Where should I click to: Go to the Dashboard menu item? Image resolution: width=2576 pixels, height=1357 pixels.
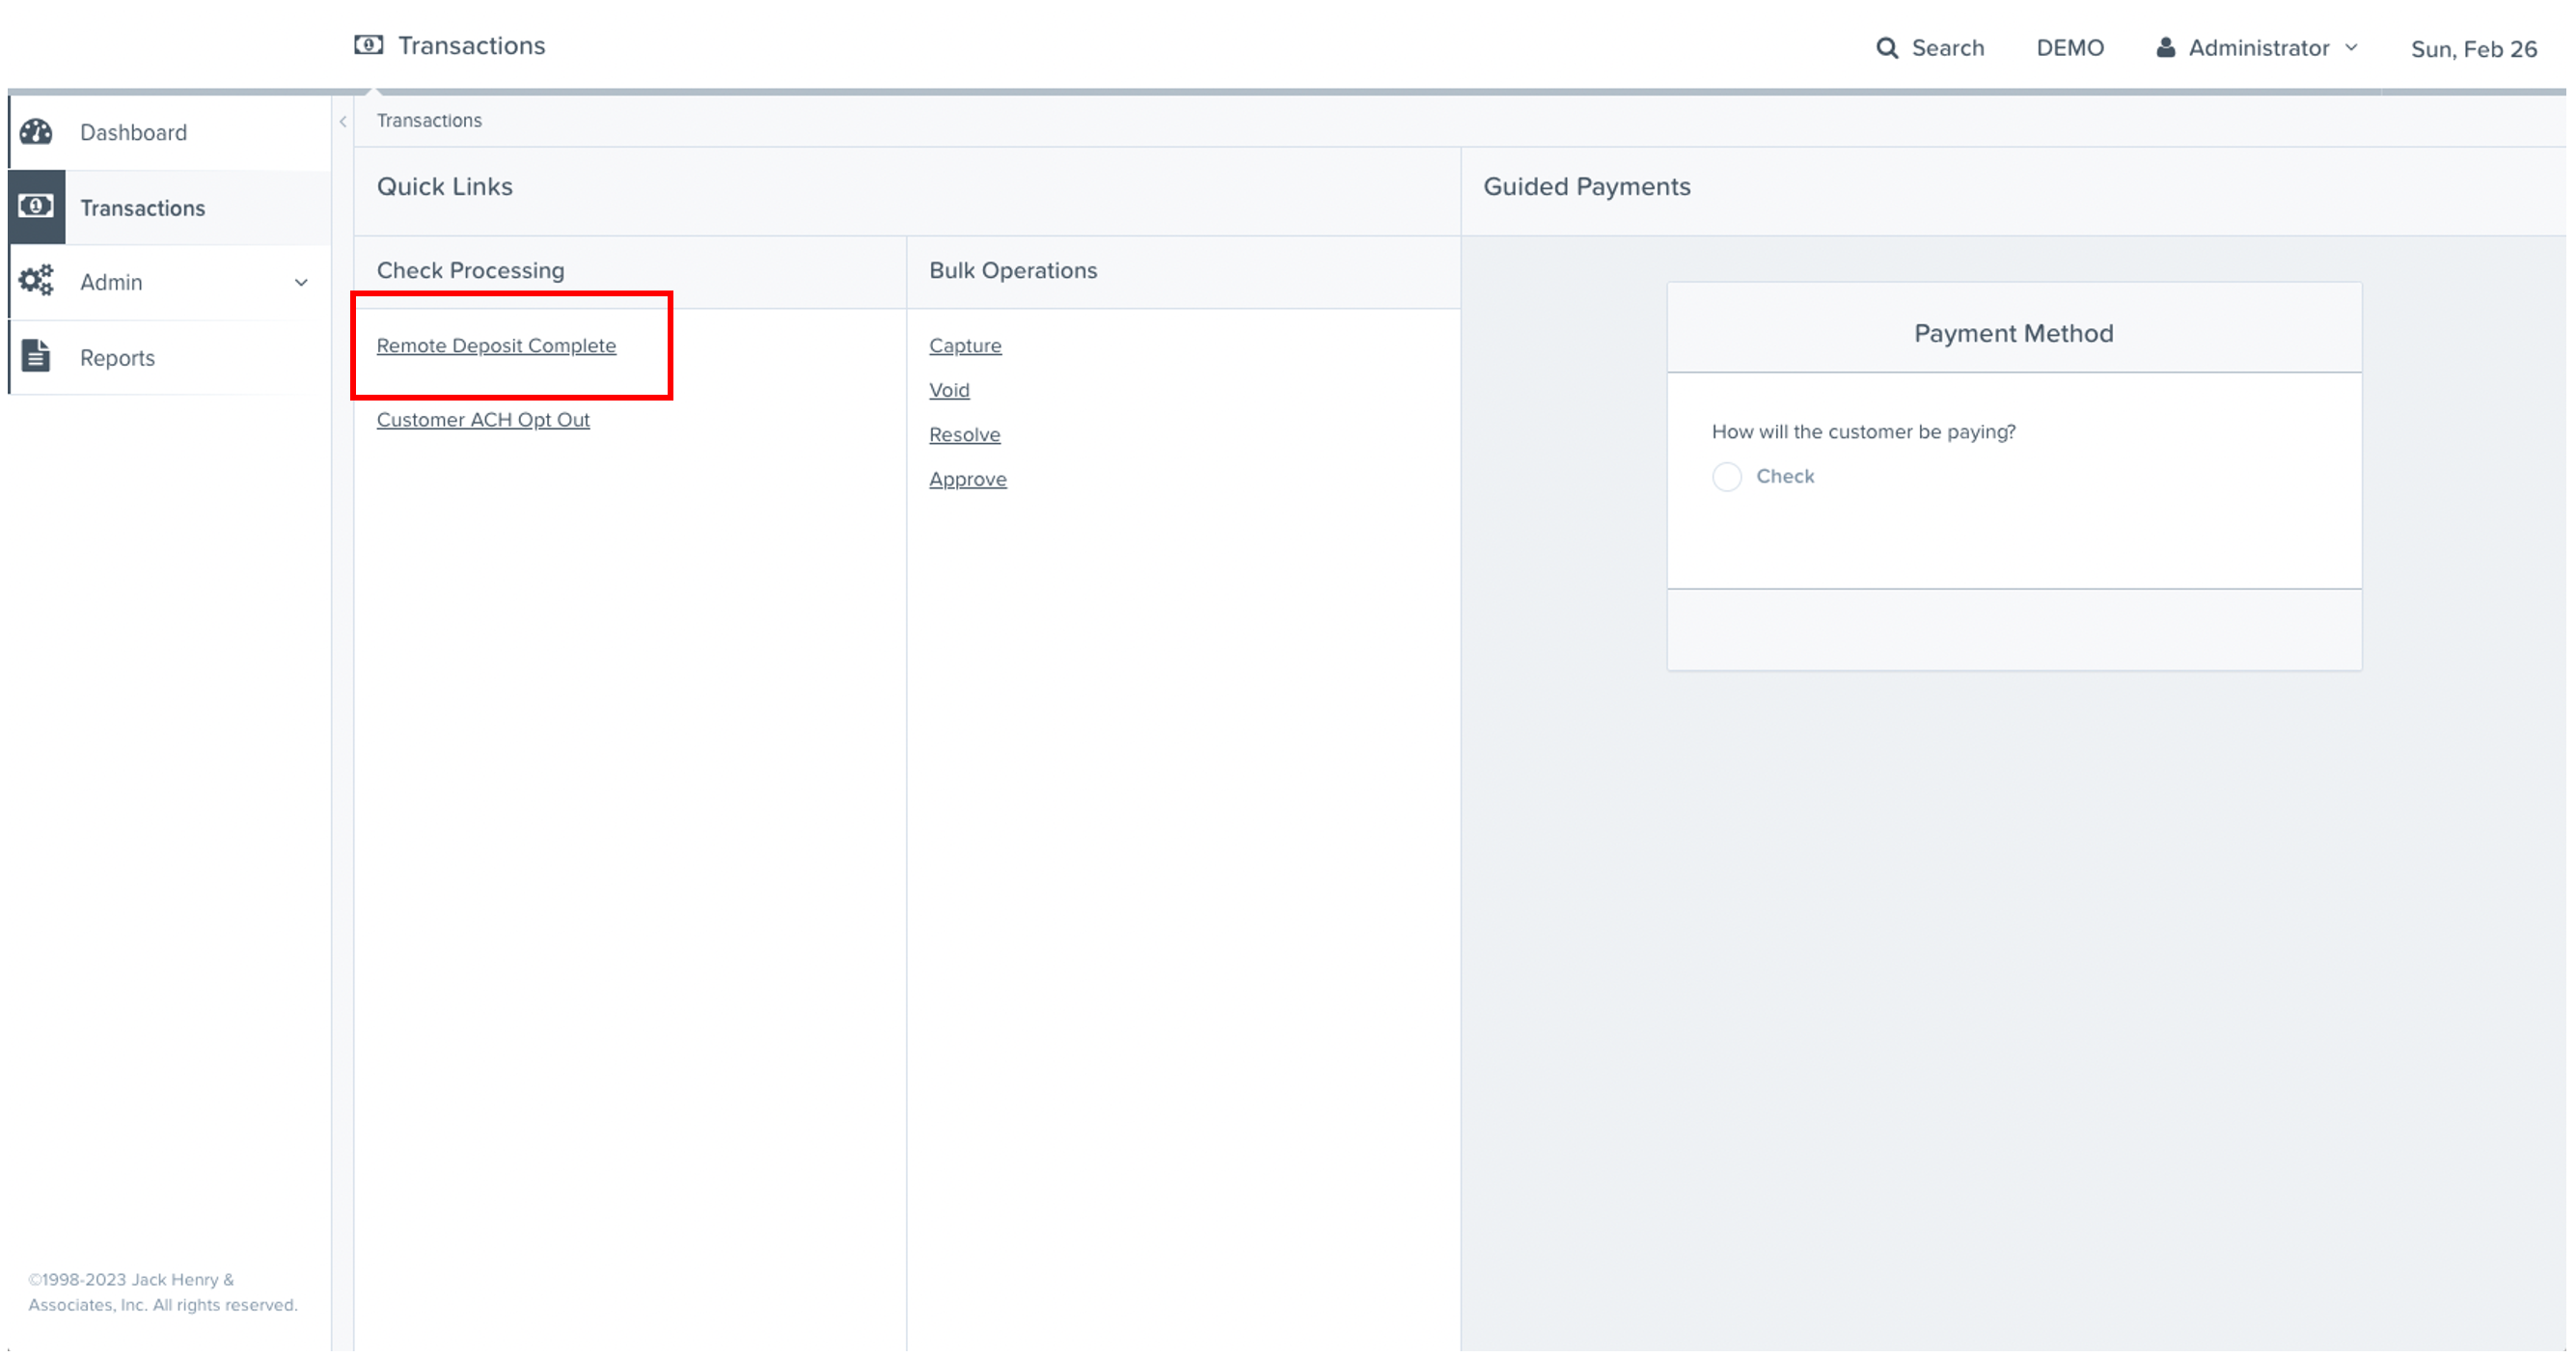tap(133, 133)
